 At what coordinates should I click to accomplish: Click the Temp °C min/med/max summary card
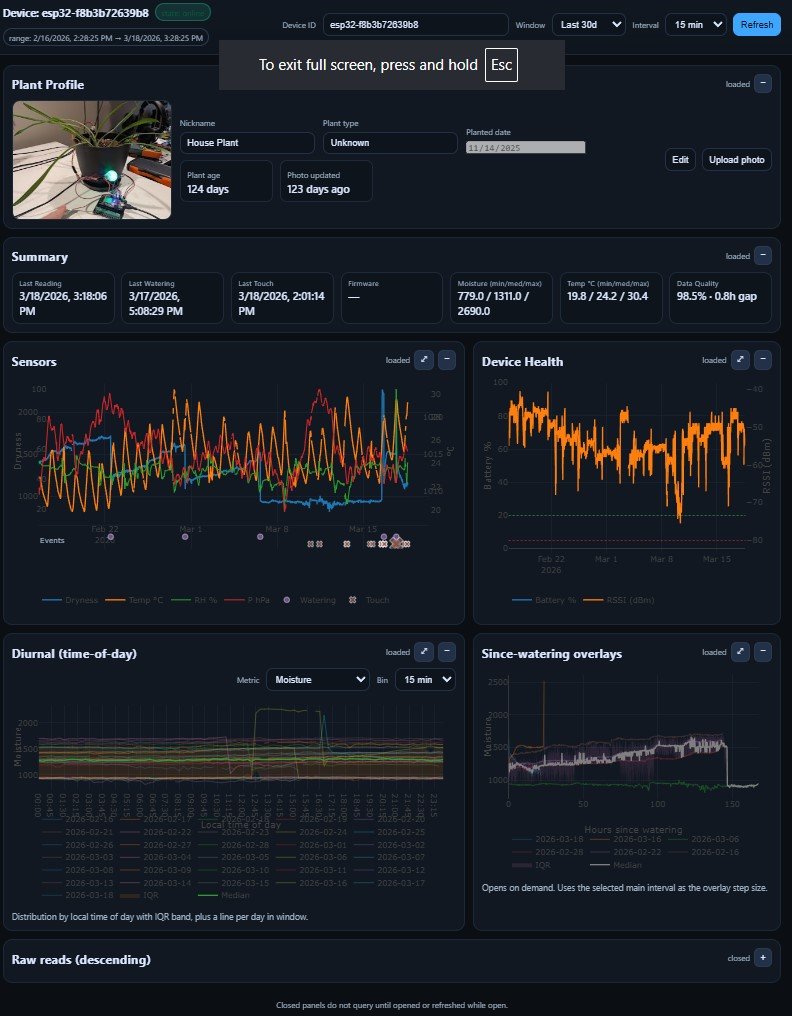click(x=611, y=297)
